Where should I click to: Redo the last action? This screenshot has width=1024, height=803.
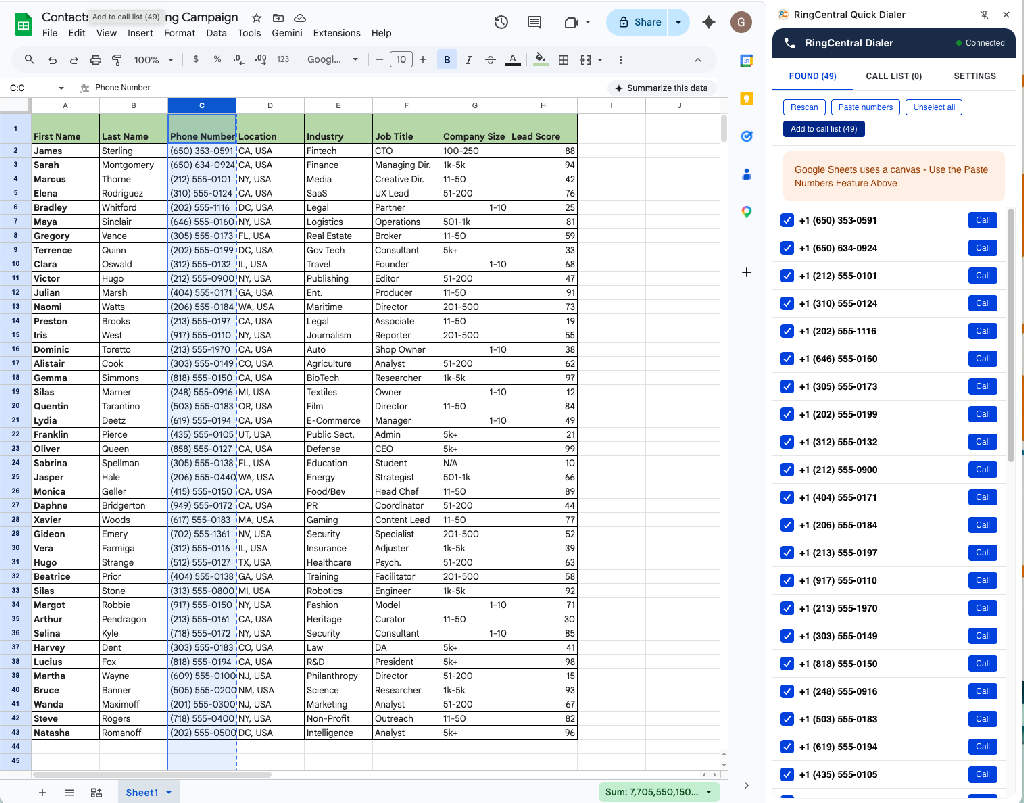[x=74, y=59]
